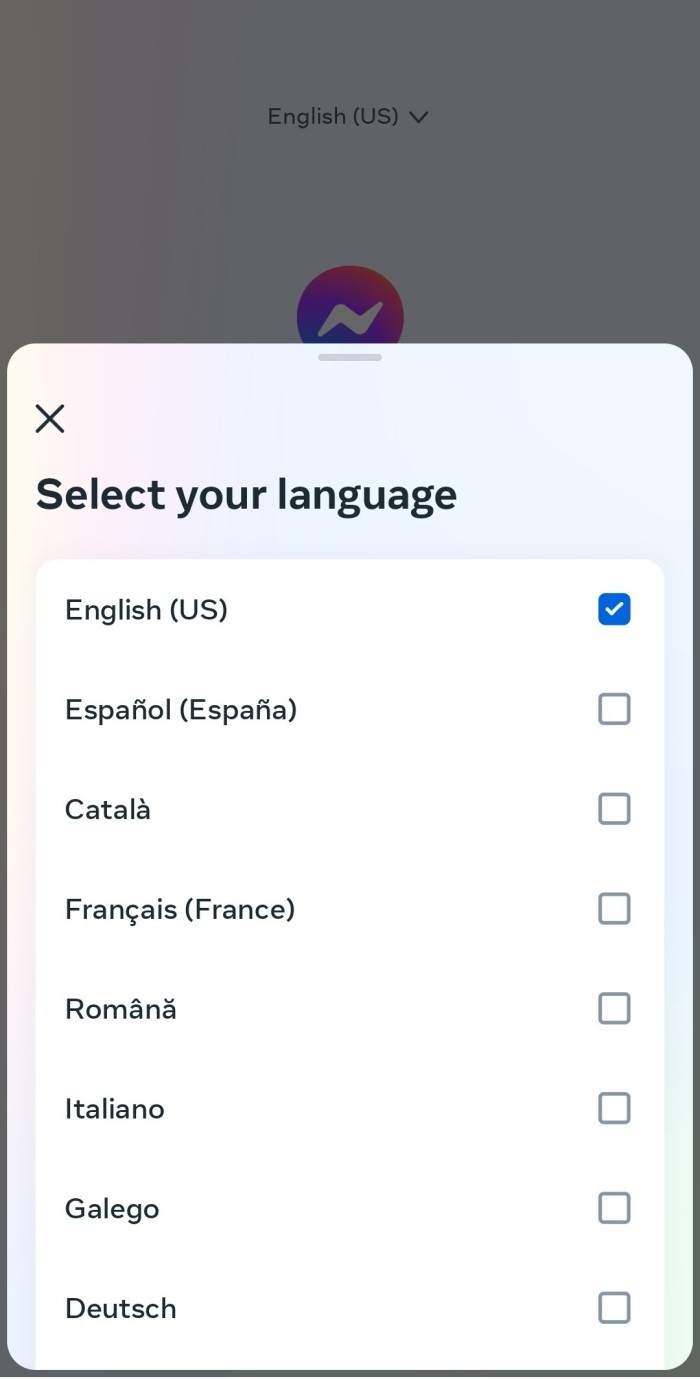
Task: Check the Română checkbox
Action: (x=614, y=1009)
